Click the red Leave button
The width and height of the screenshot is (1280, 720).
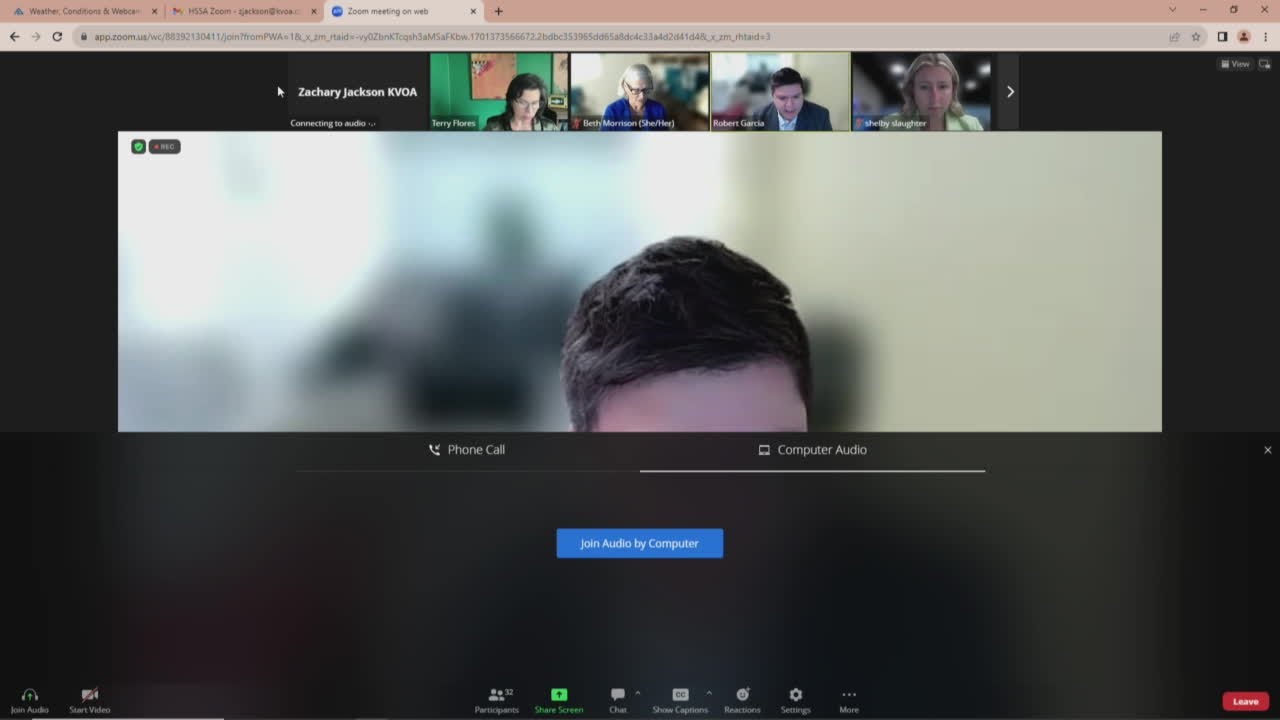(1245, 701)
